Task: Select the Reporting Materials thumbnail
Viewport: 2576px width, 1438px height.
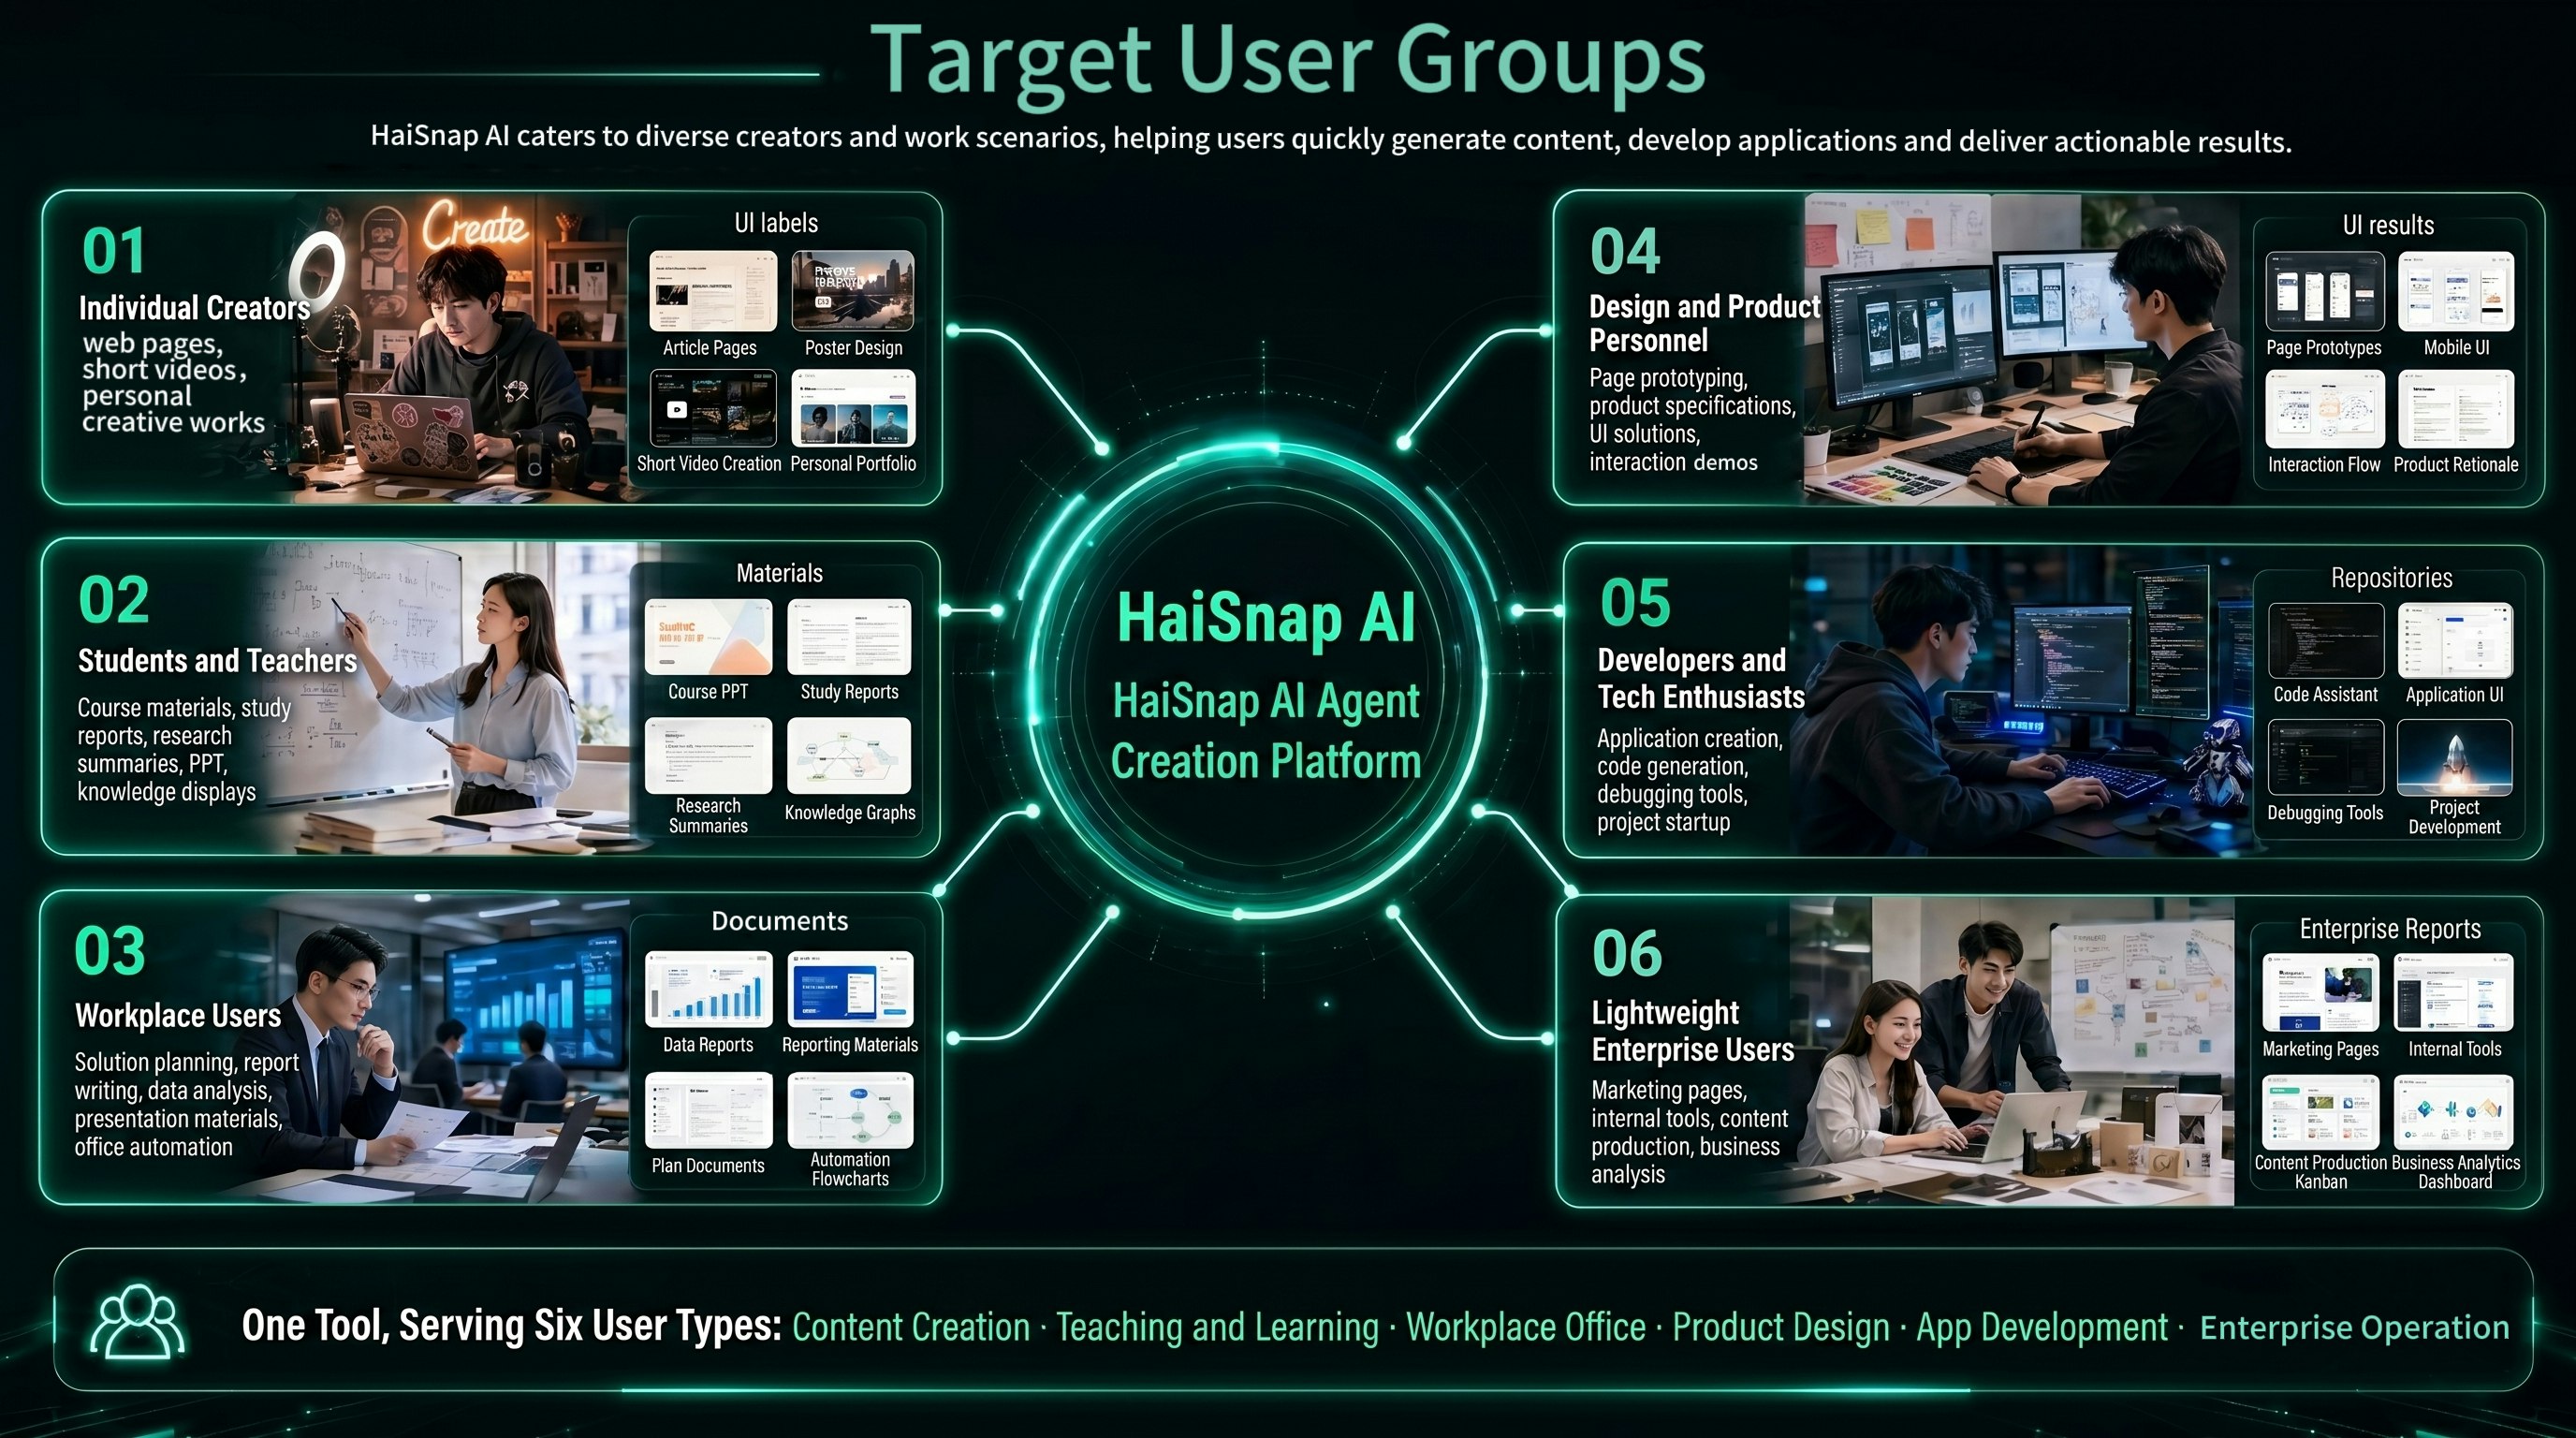Action: [x=850, y=989]
